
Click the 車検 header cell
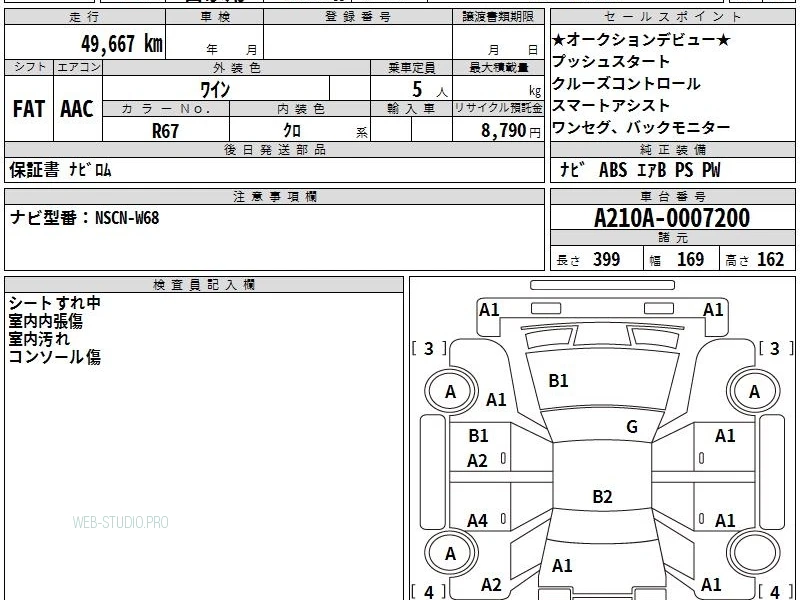coord(215,17)
